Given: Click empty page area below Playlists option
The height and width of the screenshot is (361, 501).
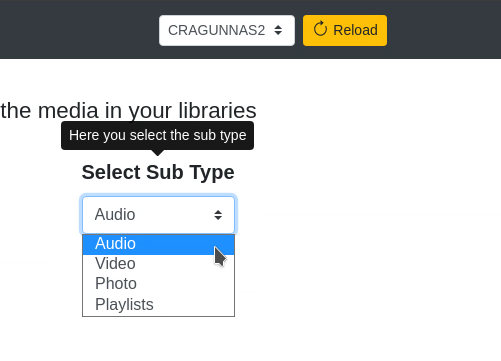Looking at the screenshot, I should point(158,338).
